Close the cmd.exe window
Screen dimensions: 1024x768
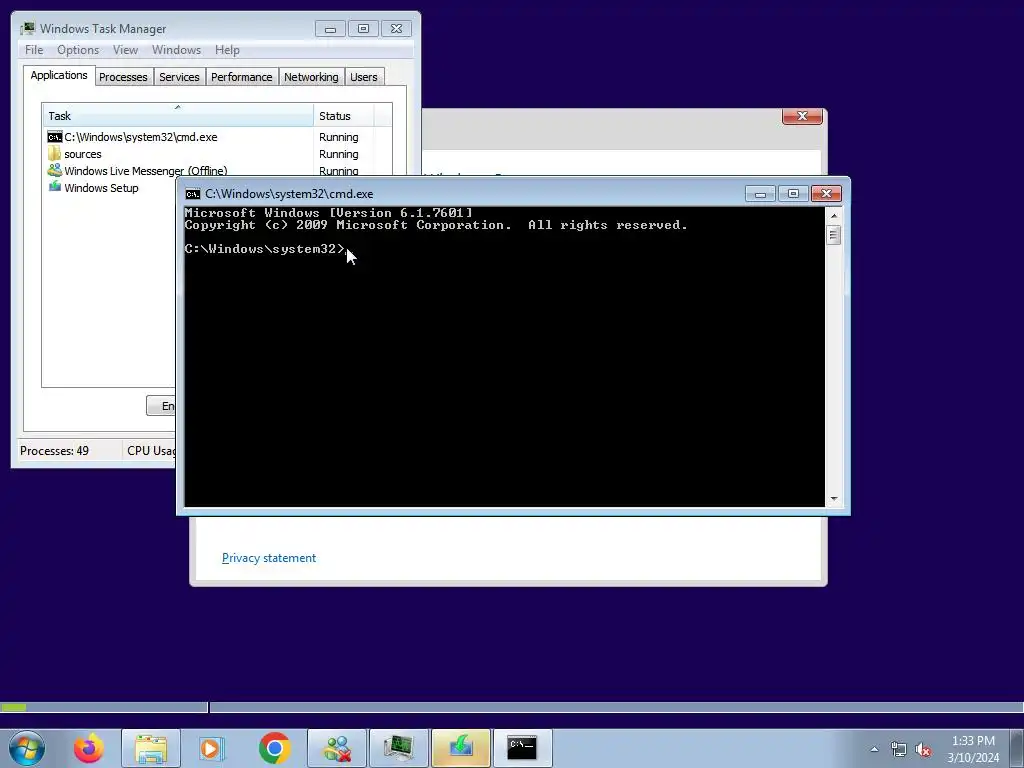click(x=826, y=194)
